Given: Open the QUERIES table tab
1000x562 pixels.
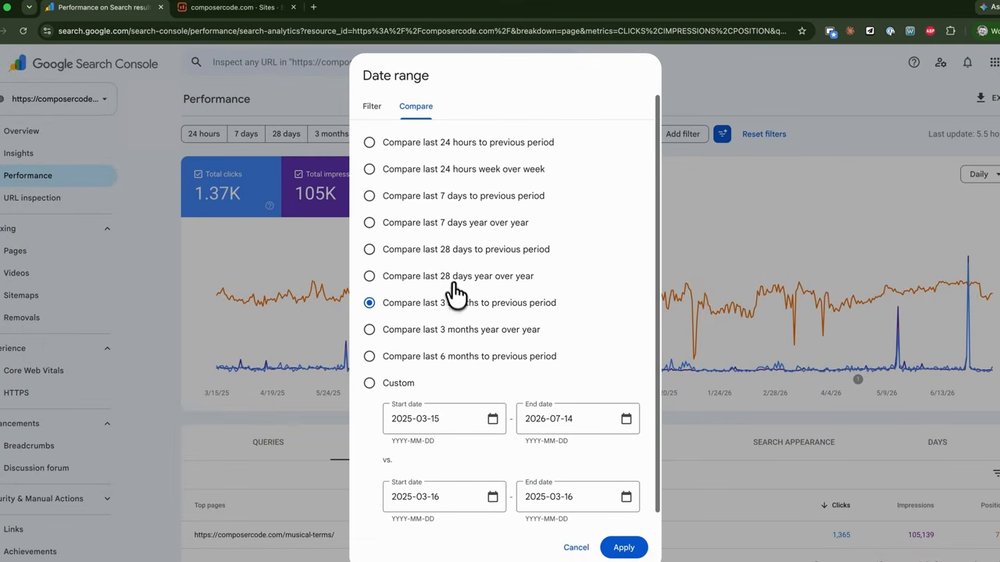Looking at the screenshot, I should [268, 442].
